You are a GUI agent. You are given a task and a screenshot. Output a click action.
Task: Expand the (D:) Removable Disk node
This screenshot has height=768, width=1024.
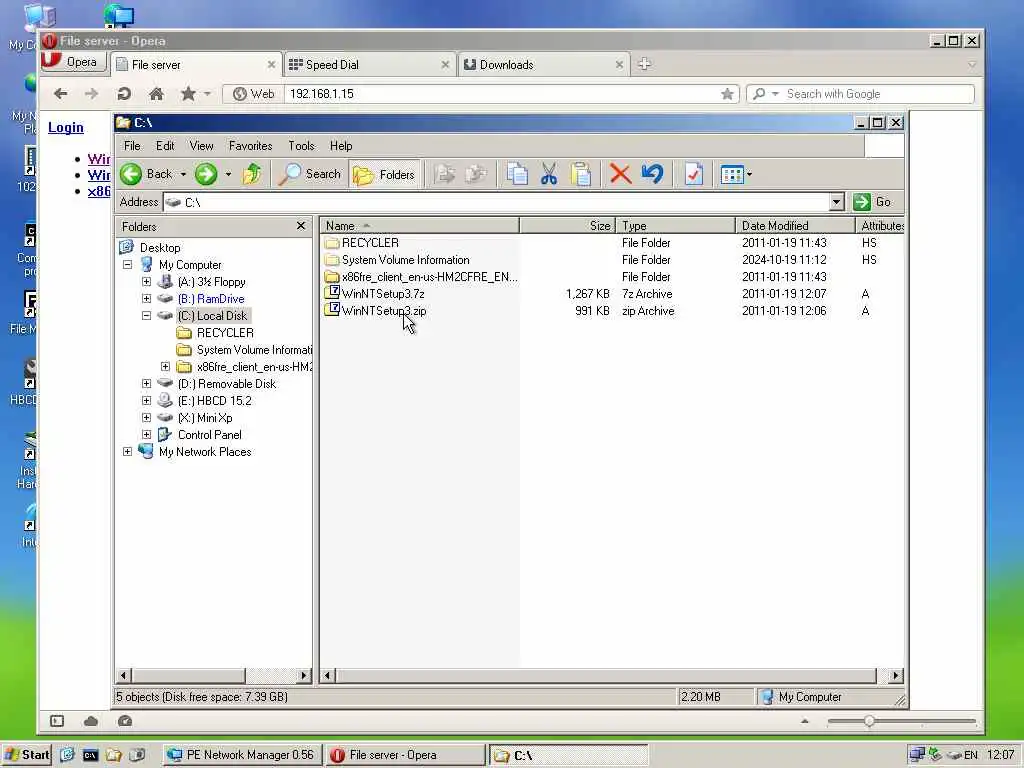pos(146,383)
